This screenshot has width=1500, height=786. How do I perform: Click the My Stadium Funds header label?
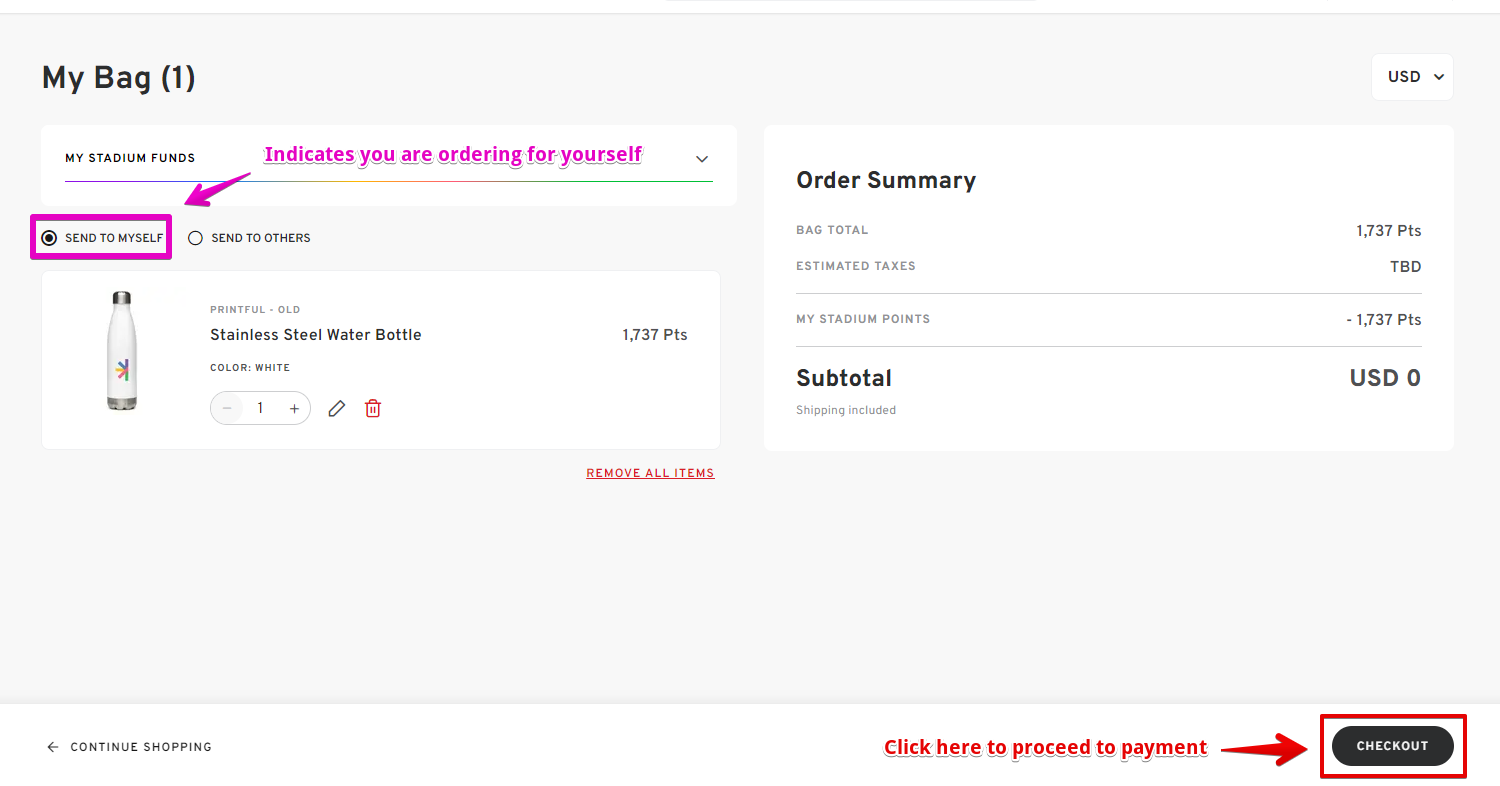pyautogui.click(x=130, y=158)
